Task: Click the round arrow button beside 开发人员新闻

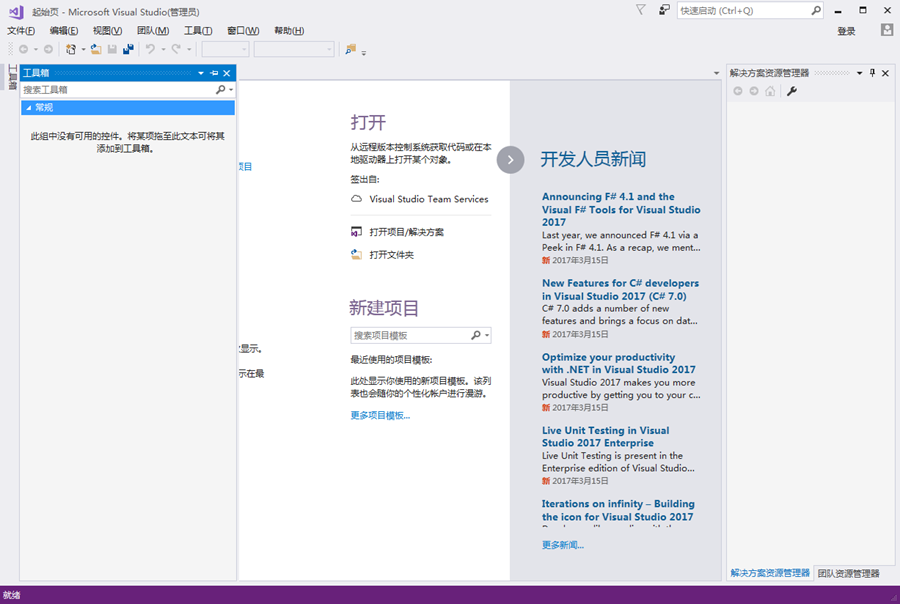Action: coord(510,159)
